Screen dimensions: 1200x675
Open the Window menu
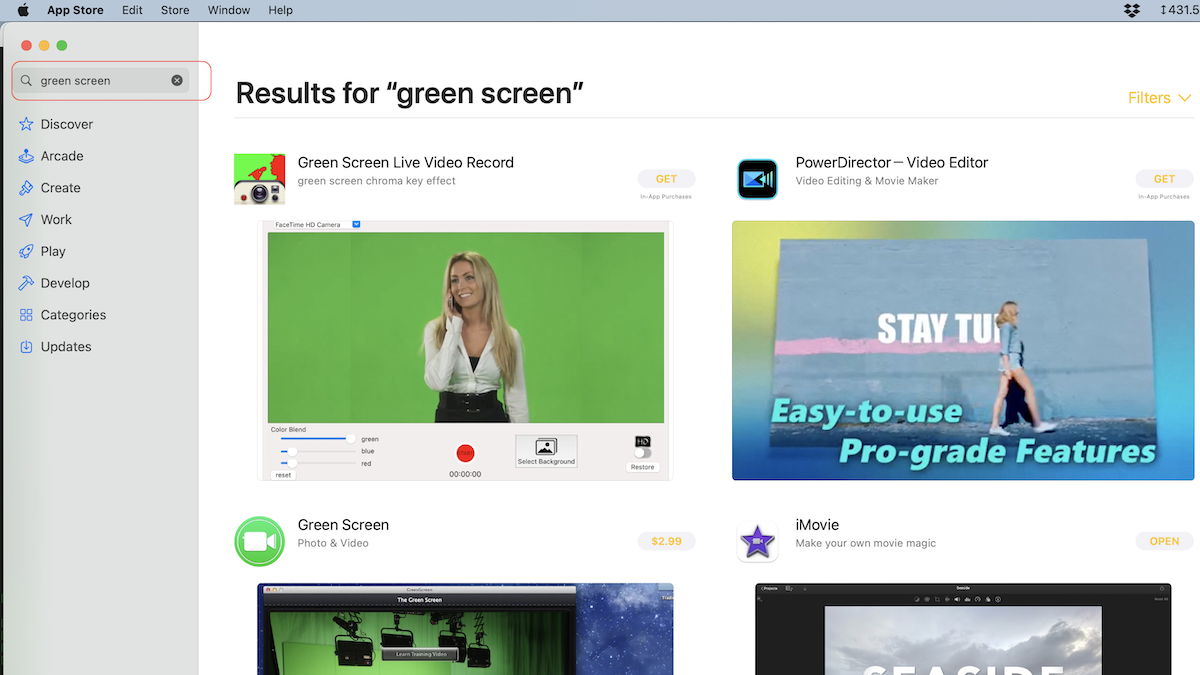click(229, 10)
